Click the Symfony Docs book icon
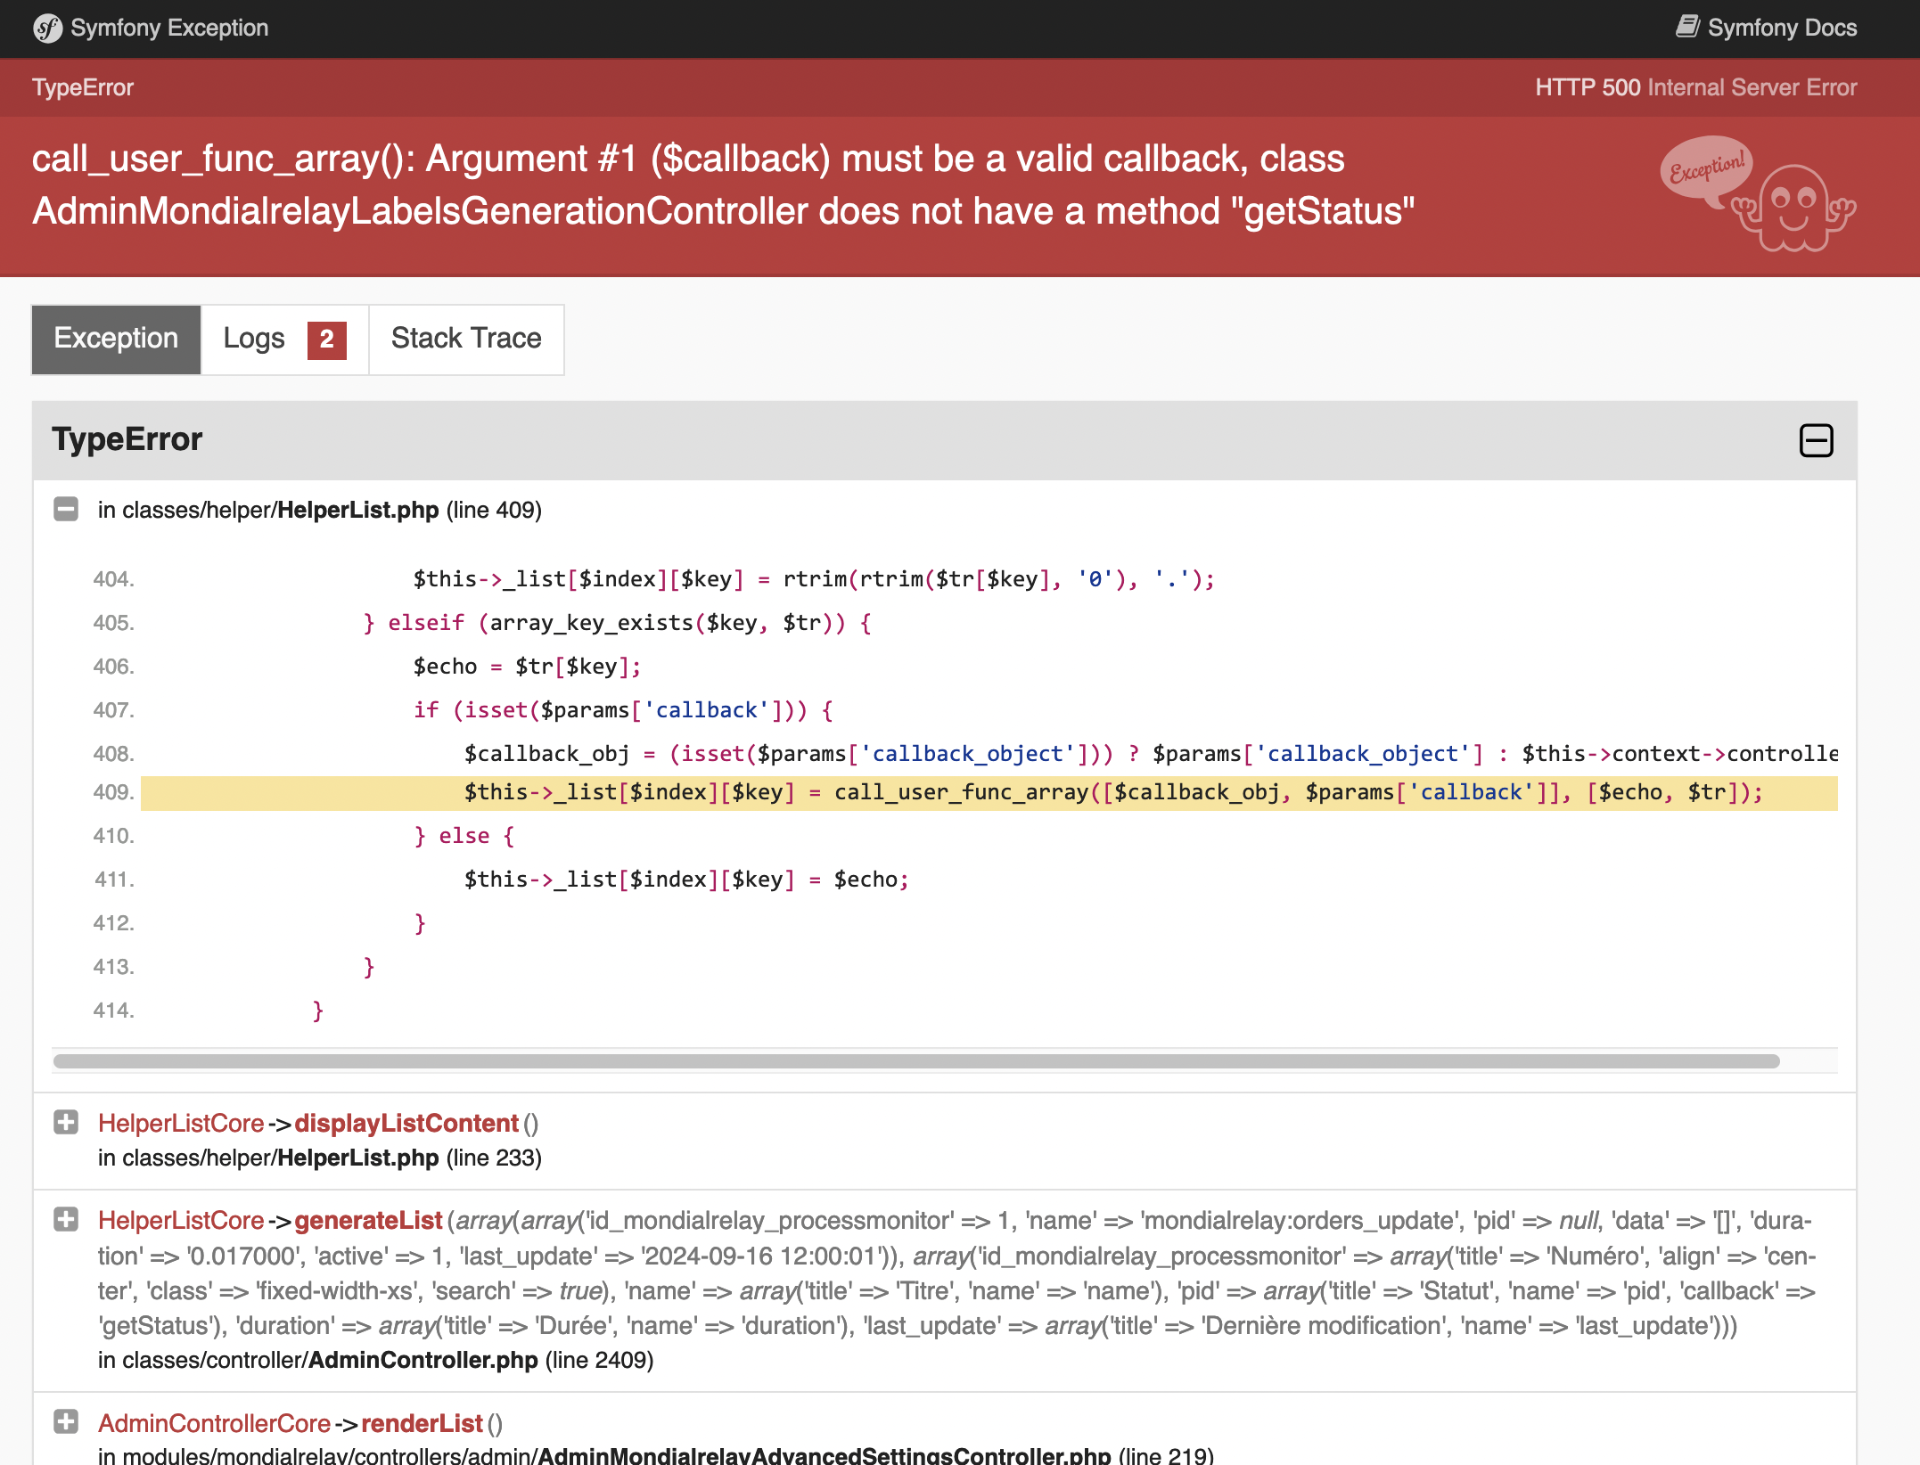 pos(1687,27)
